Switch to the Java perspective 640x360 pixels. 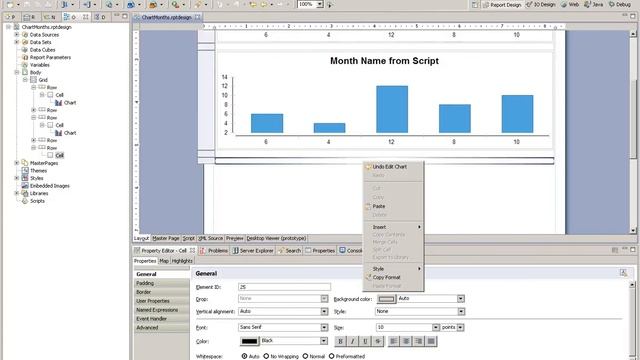pos(594,4)
